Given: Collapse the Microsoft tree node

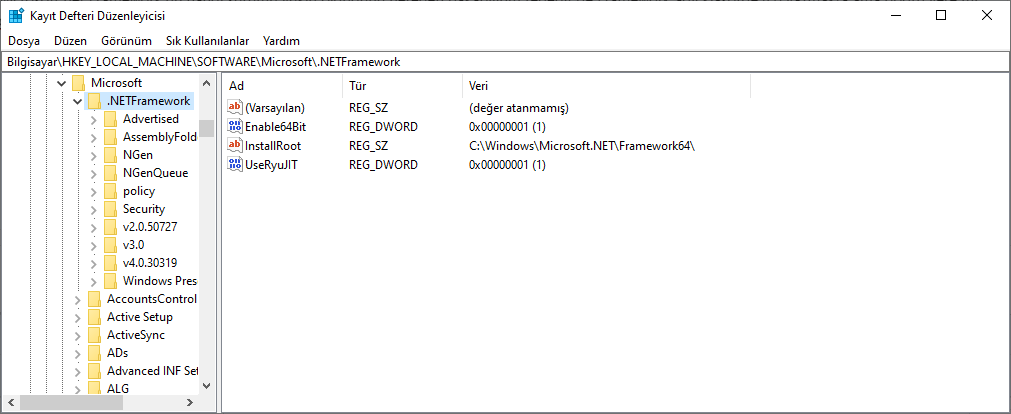Looking at the screenshot, I should [62, 83].
